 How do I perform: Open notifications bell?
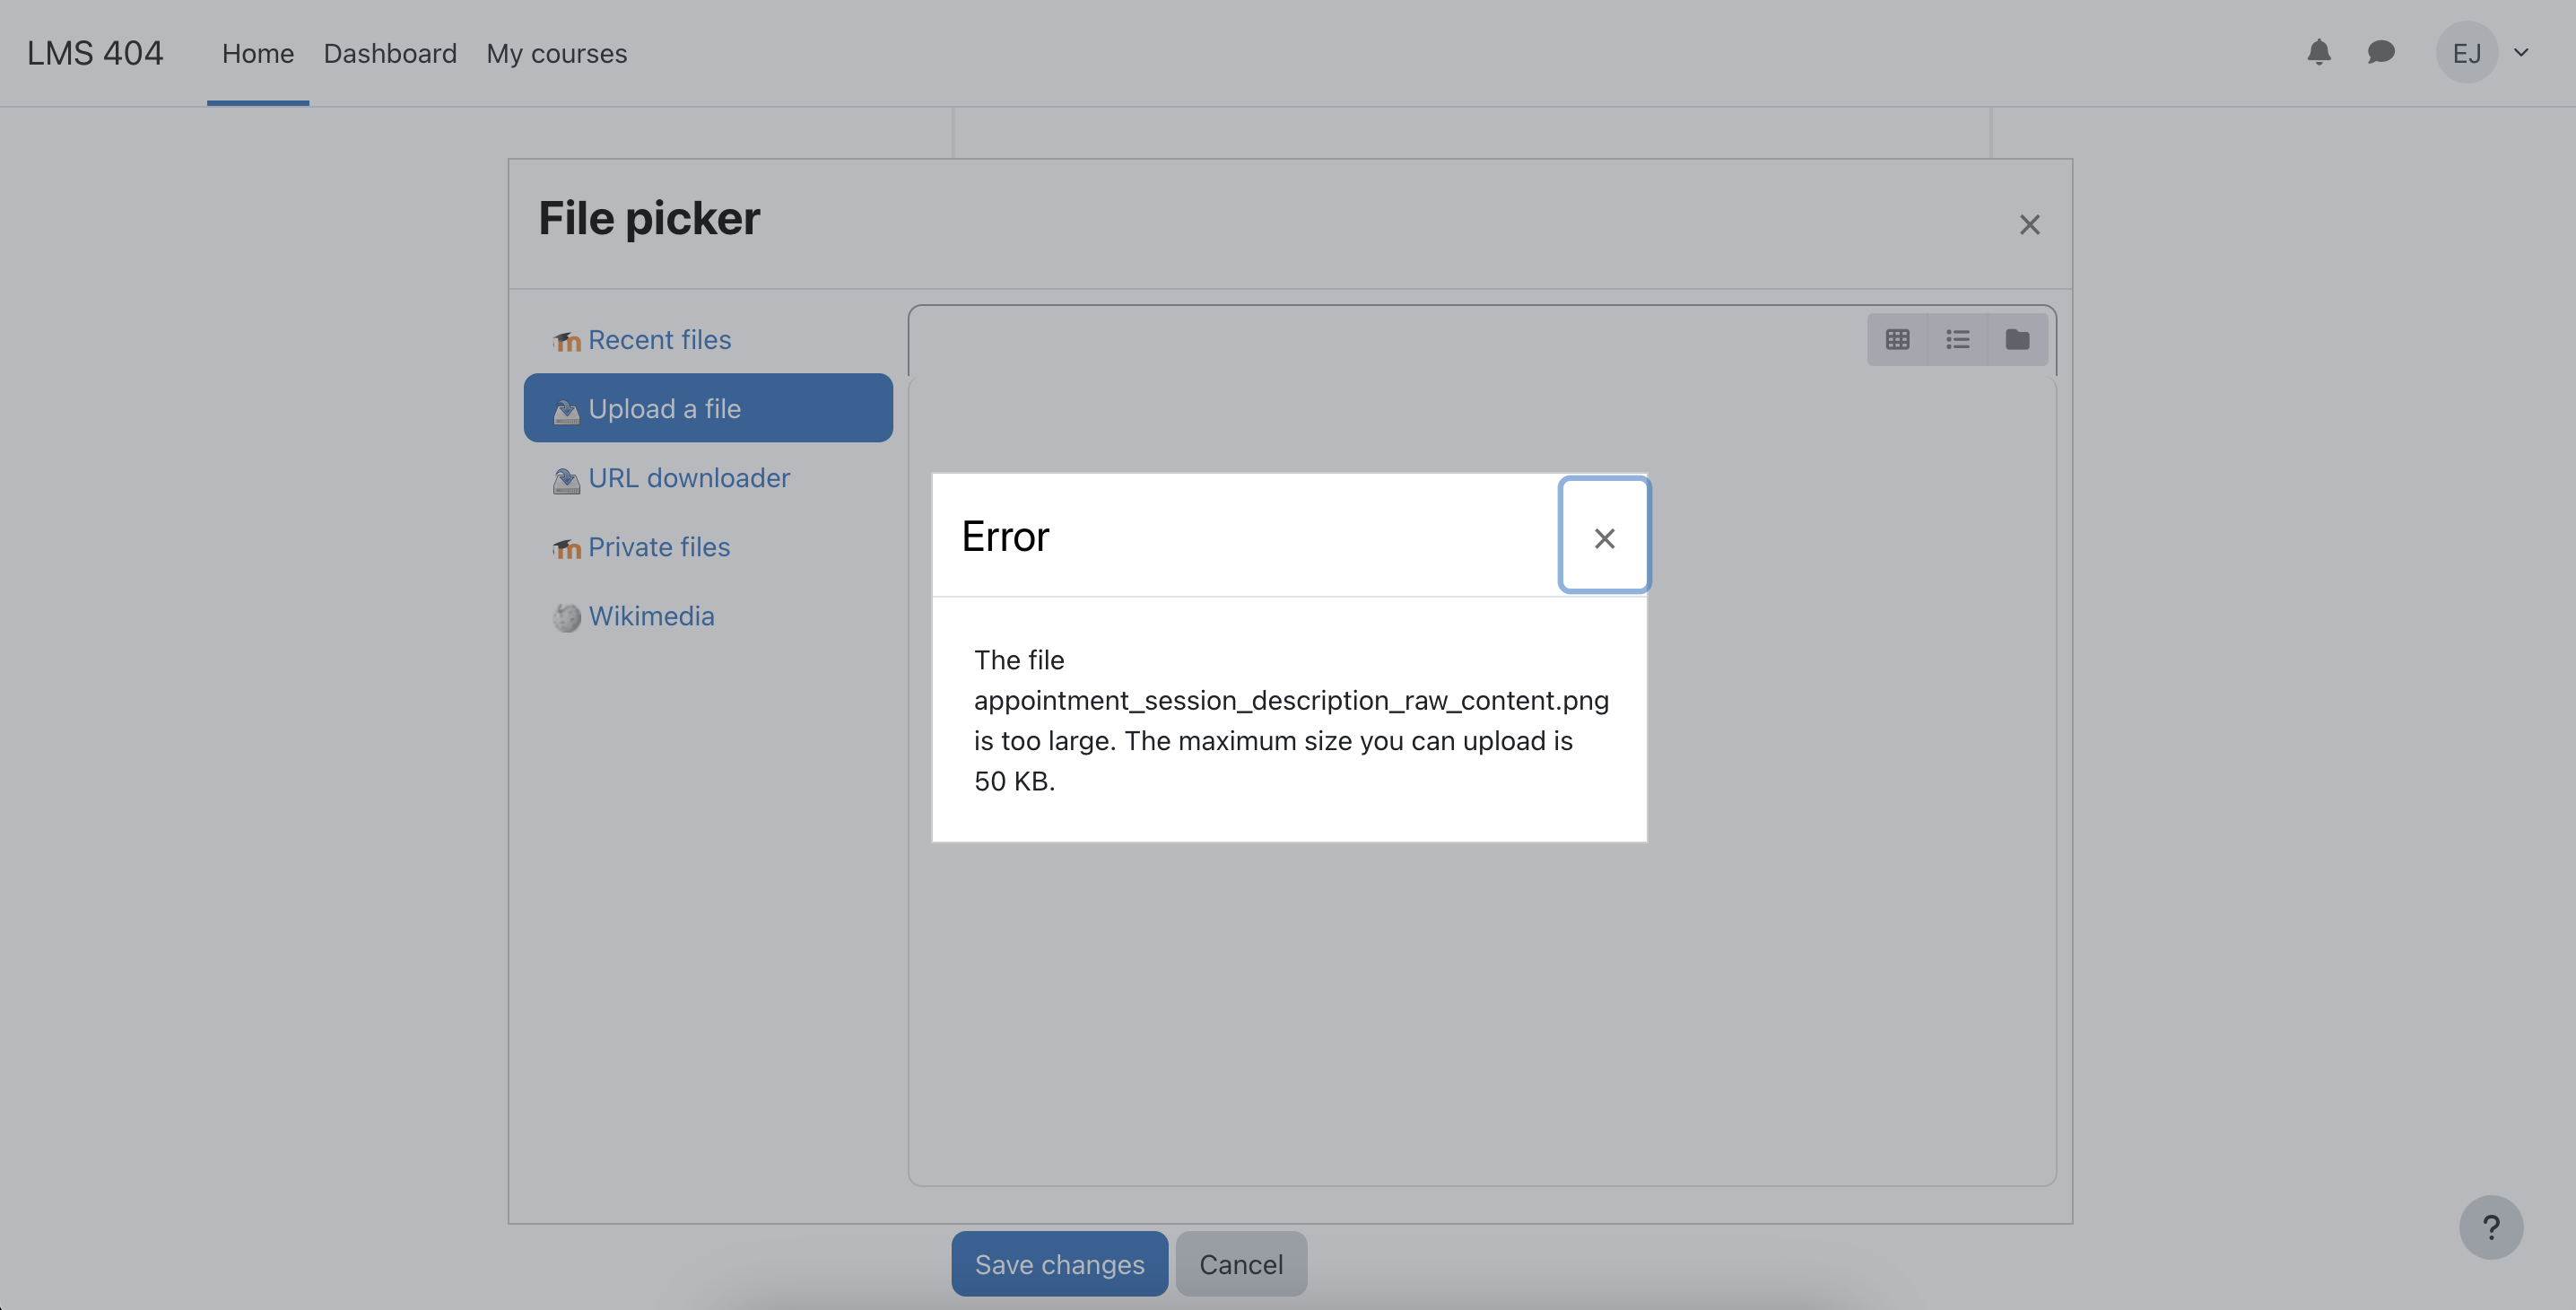[2319, 52]
